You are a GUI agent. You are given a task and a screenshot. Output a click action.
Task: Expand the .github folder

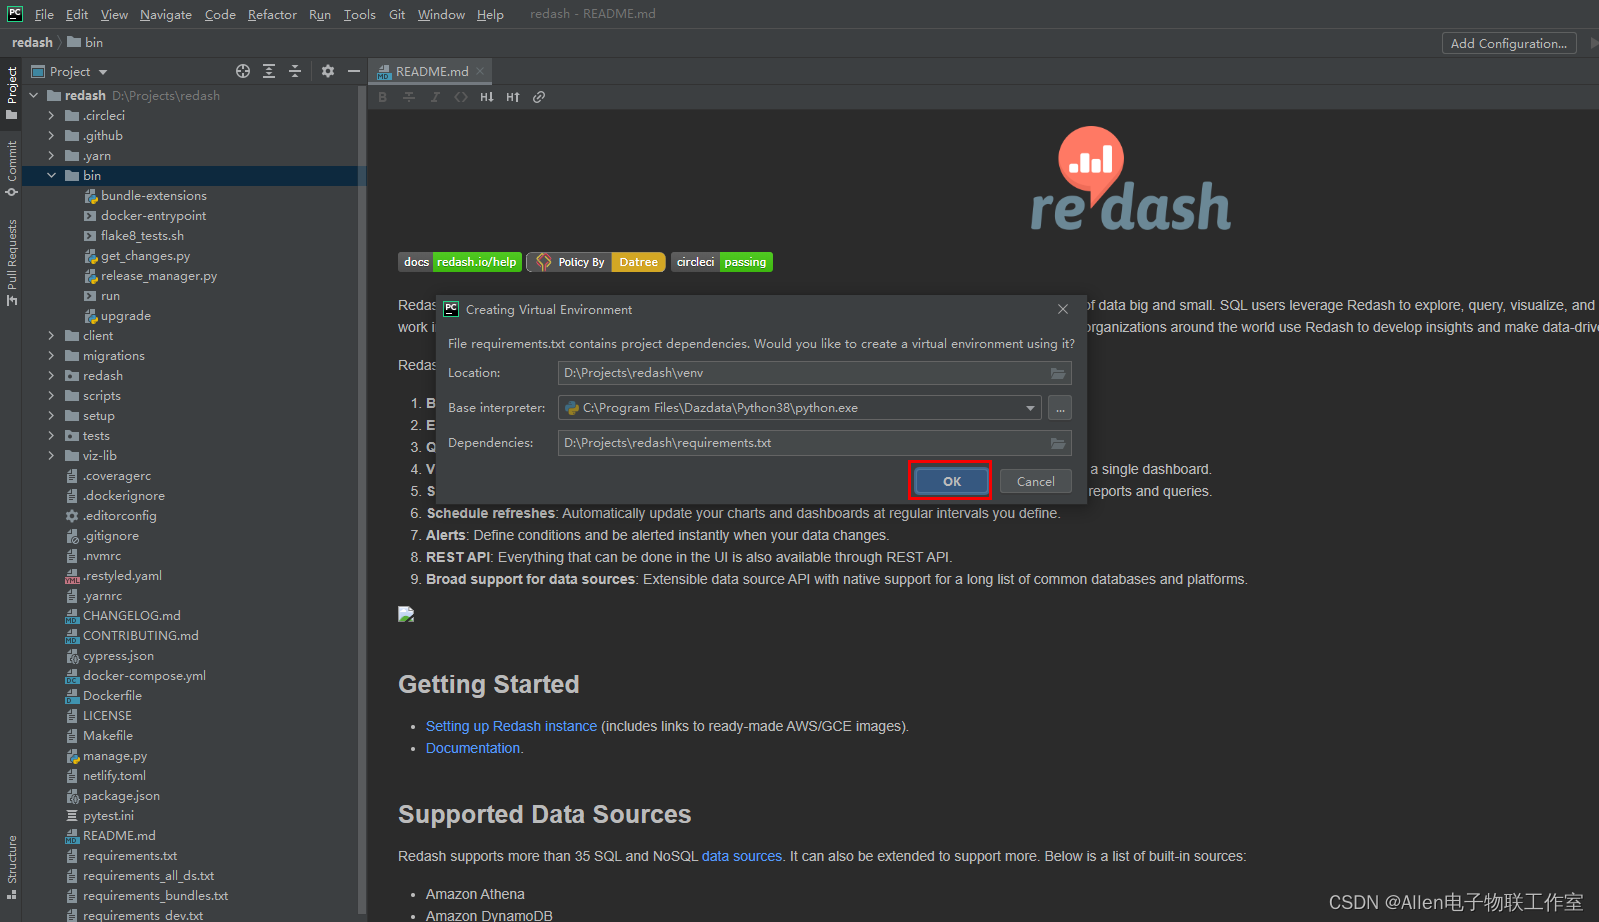(x=51, y=136)
